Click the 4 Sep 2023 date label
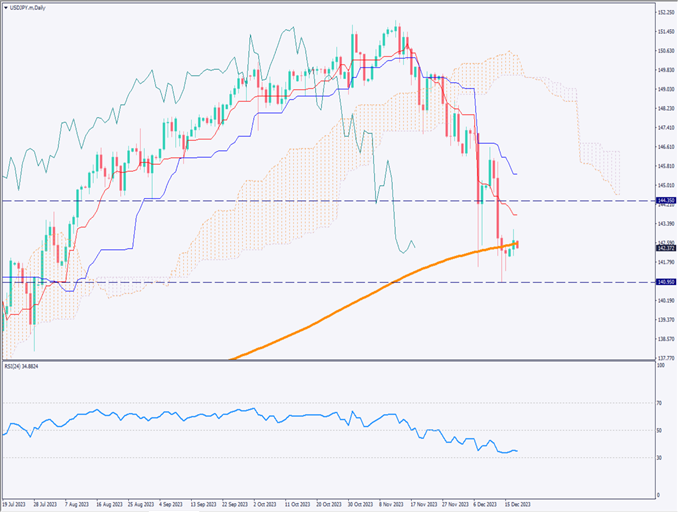678x512 pixels. [x=174, y=505]
